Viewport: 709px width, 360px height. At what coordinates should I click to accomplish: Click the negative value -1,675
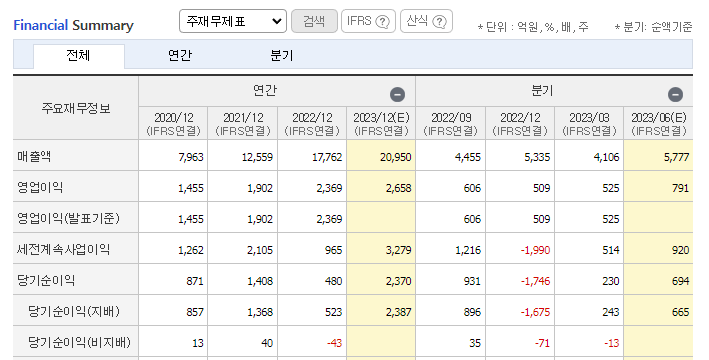pos(535,312)
